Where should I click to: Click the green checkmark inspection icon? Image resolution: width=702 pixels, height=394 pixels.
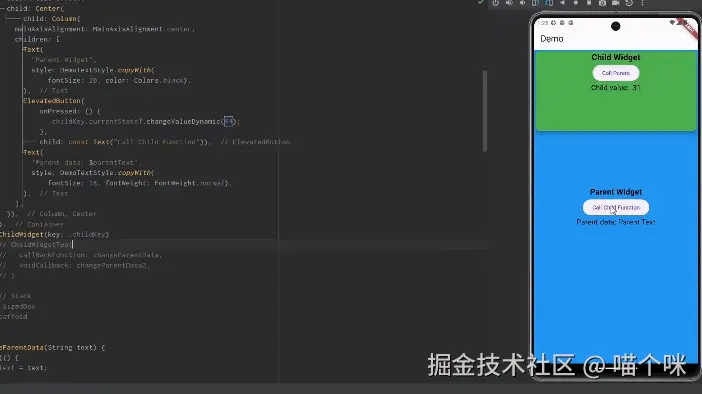tap(480, 2)
